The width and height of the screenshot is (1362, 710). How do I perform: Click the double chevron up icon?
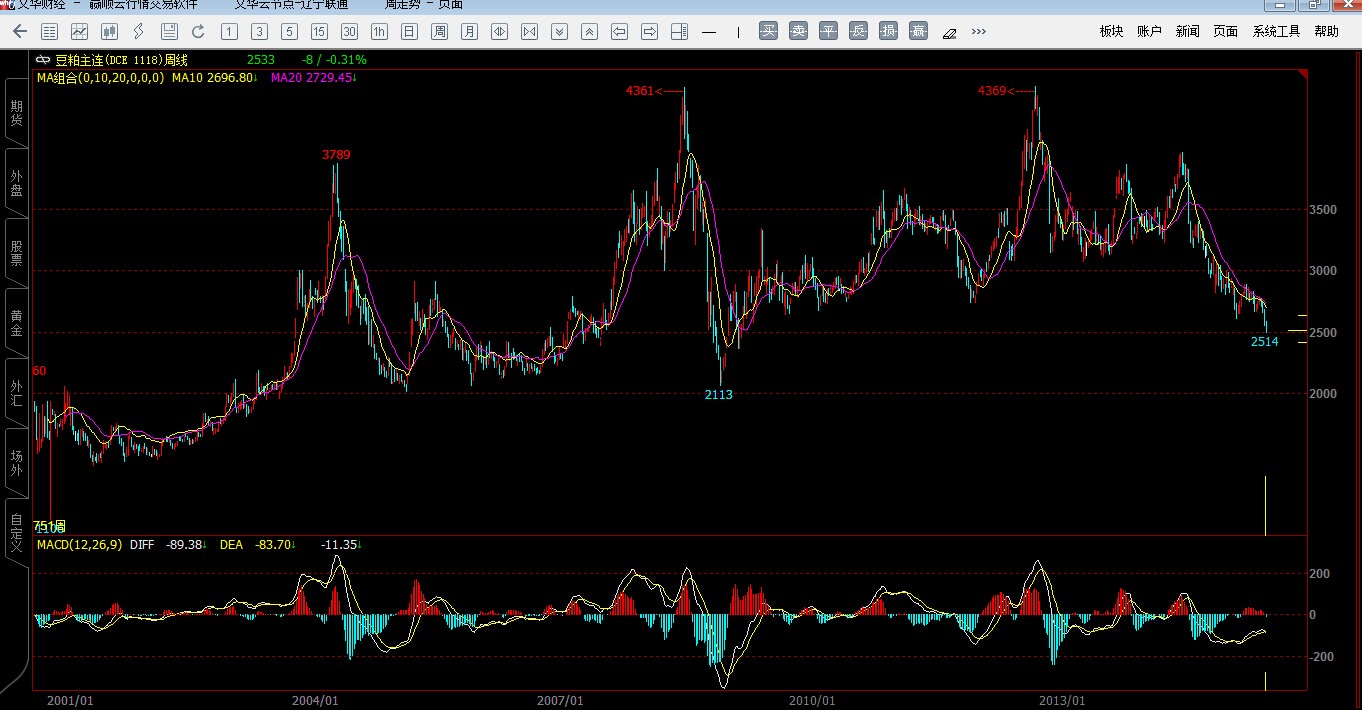[589, 32]
